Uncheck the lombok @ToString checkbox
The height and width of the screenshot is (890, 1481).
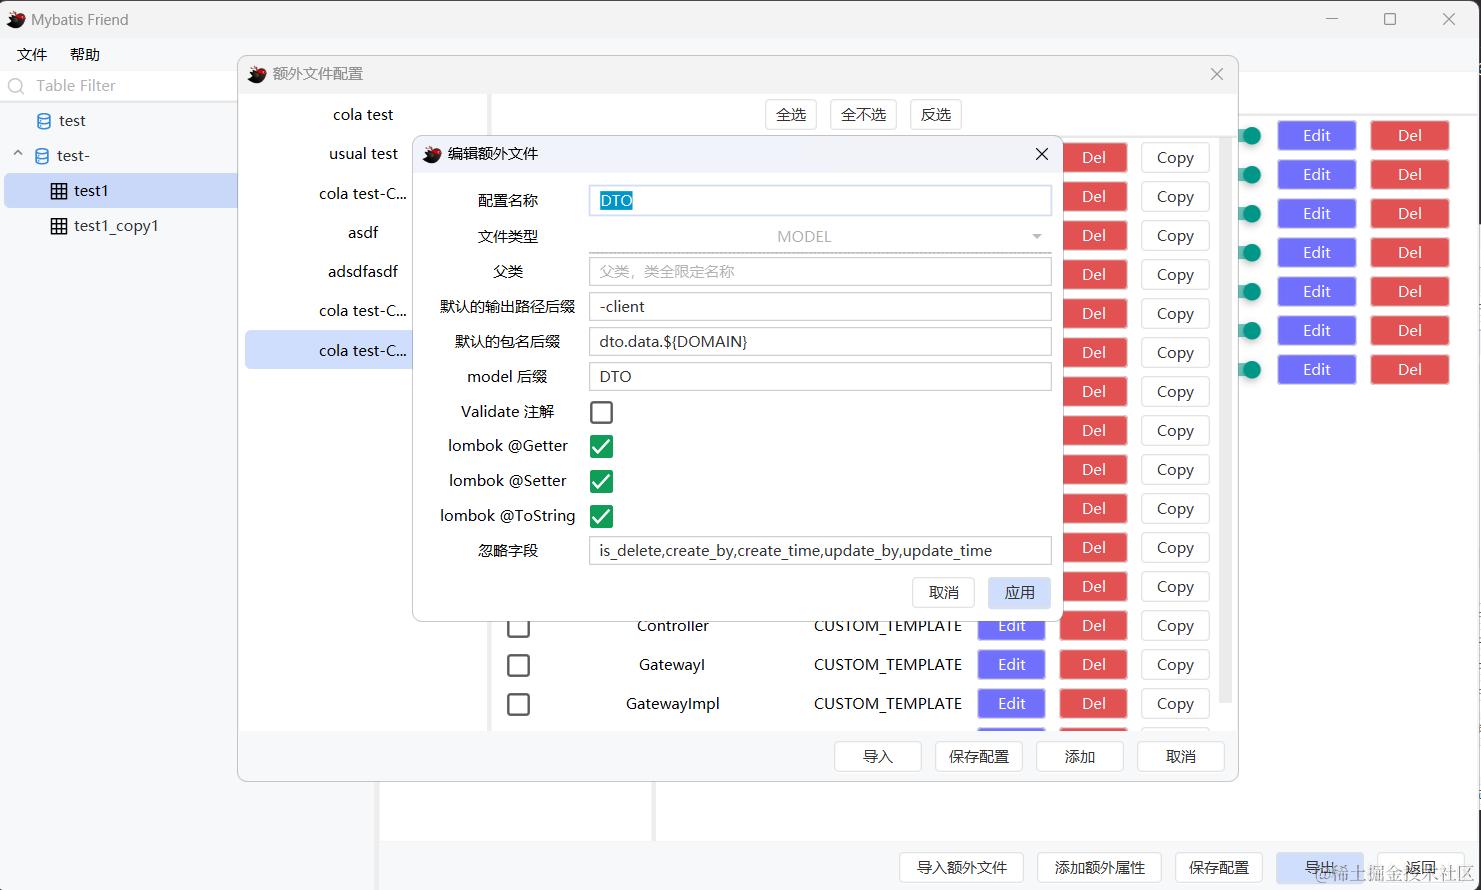pyautogui.click(x=601, y=516)
